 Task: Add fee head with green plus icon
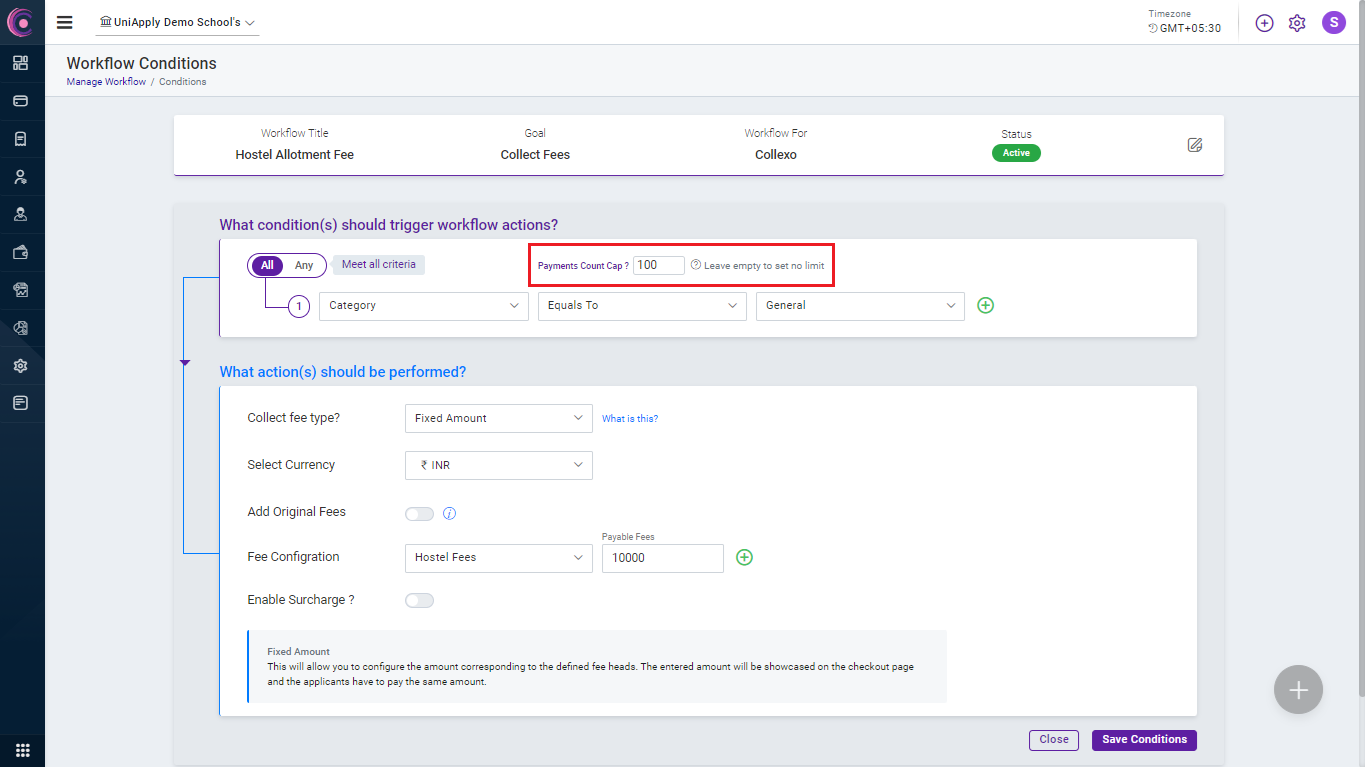click(x=744, y=557)
